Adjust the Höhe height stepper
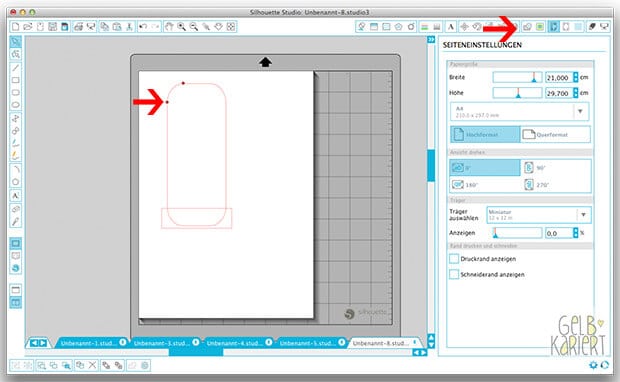 (576, 93)
